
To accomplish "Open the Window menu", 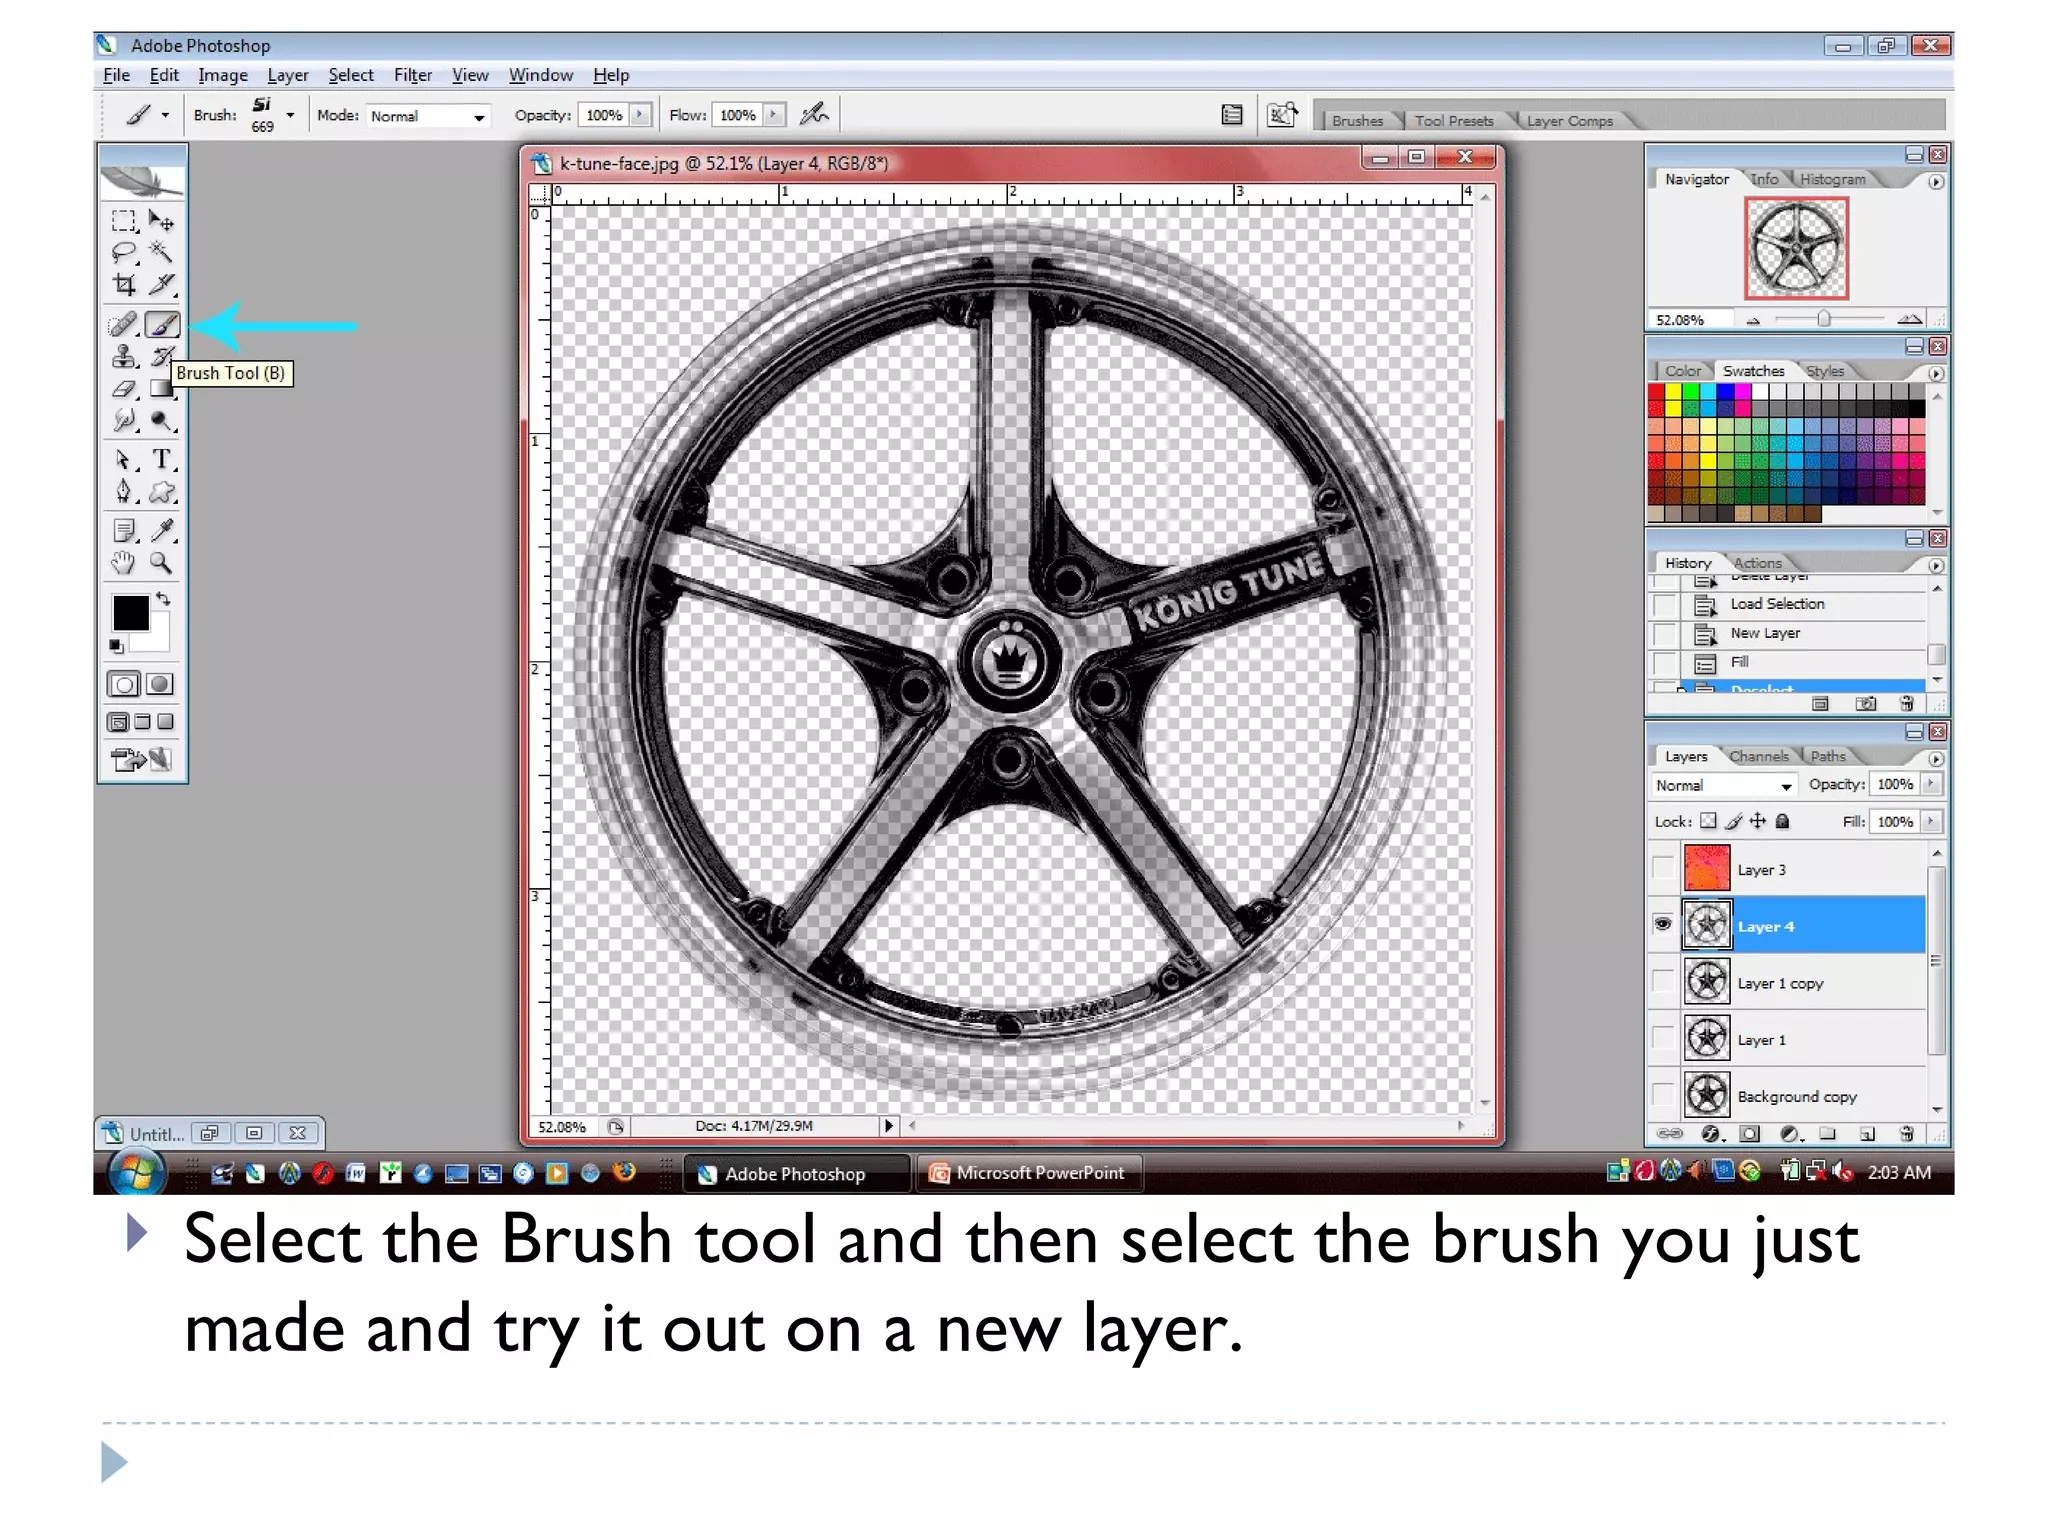I will pyautogui.click(x=540, y=75).
